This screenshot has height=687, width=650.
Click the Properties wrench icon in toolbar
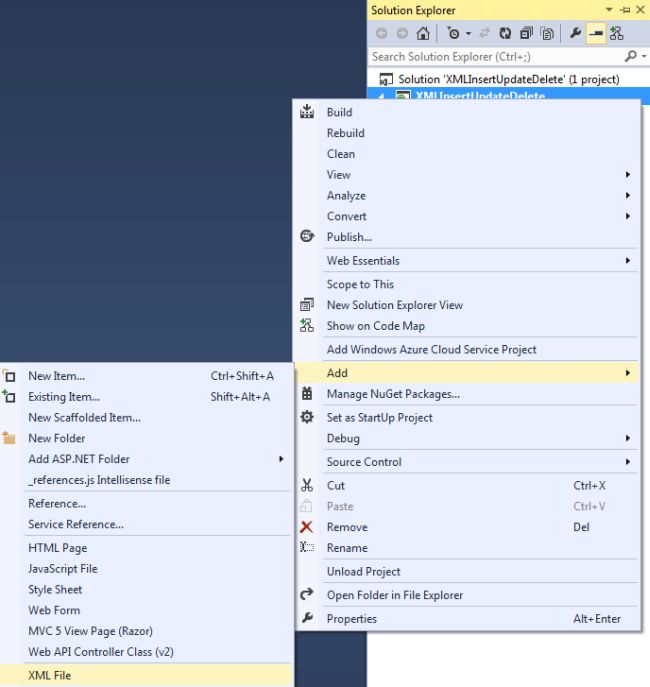pyautogui.click(x=575, y=33)
